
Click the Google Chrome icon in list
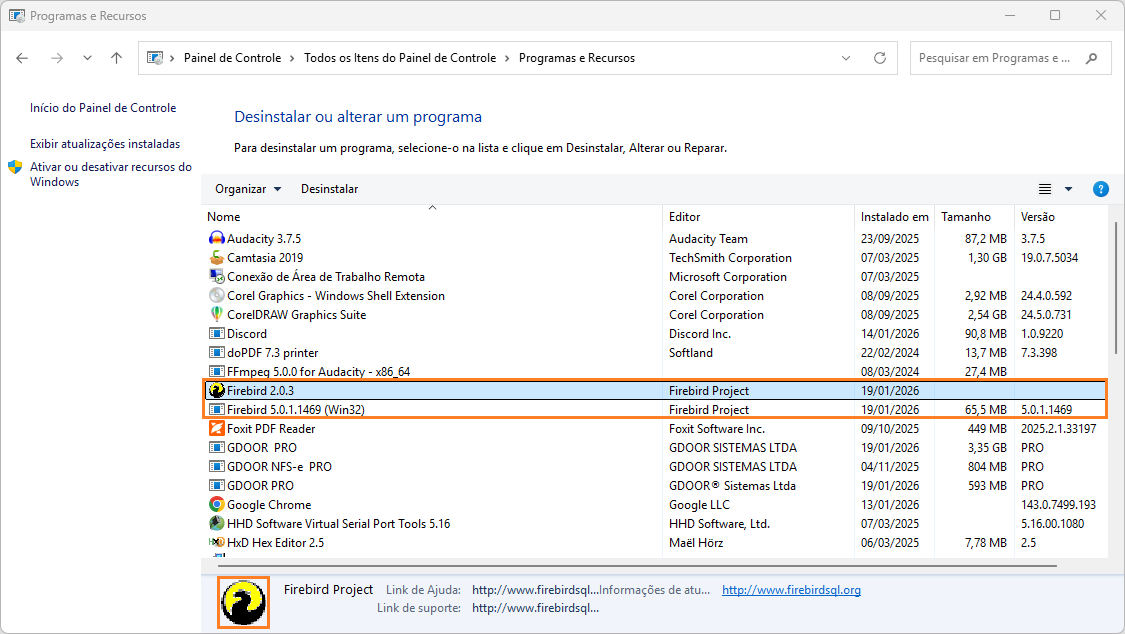(x=216, y=505)
